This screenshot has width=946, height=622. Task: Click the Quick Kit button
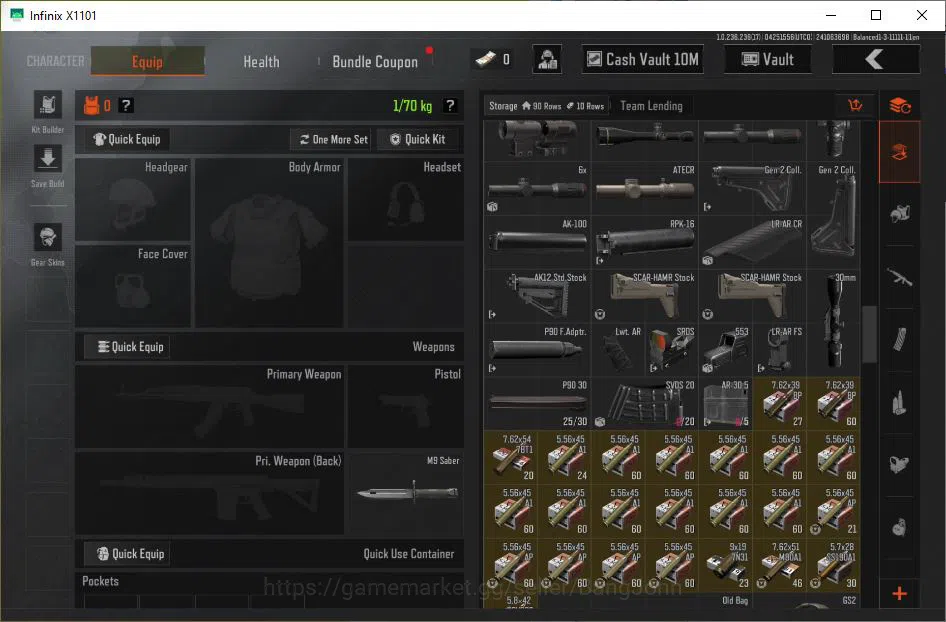(417, 139)
